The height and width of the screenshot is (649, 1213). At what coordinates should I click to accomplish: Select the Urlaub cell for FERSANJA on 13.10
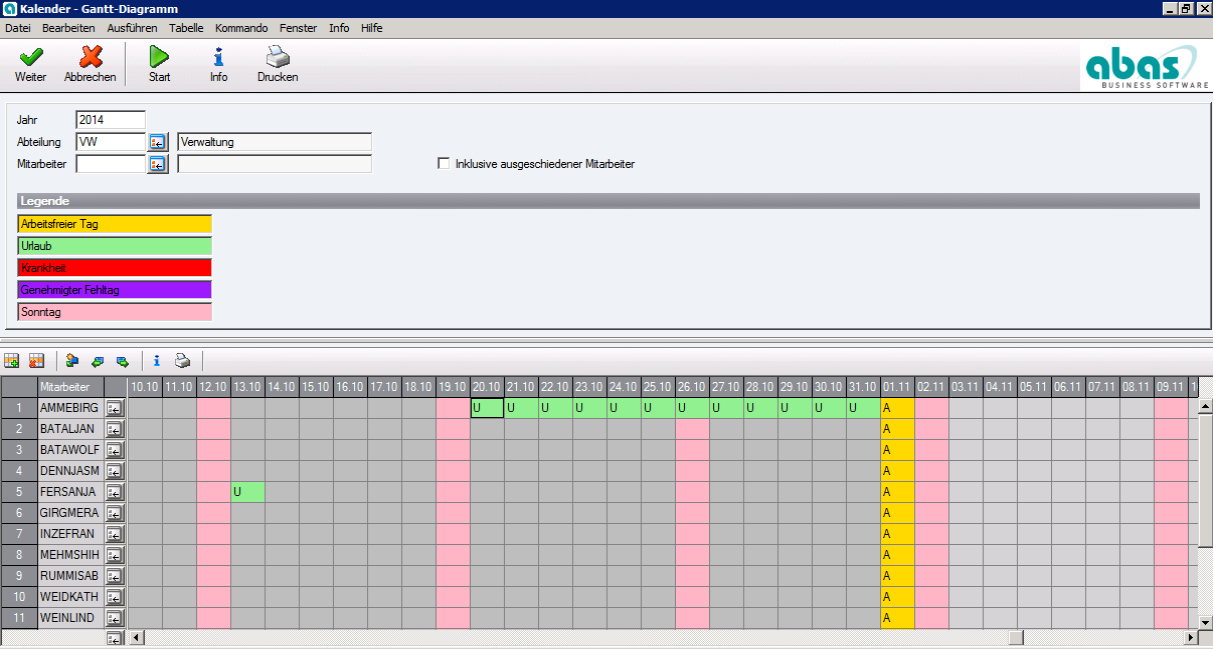click(x=248, y=492)
